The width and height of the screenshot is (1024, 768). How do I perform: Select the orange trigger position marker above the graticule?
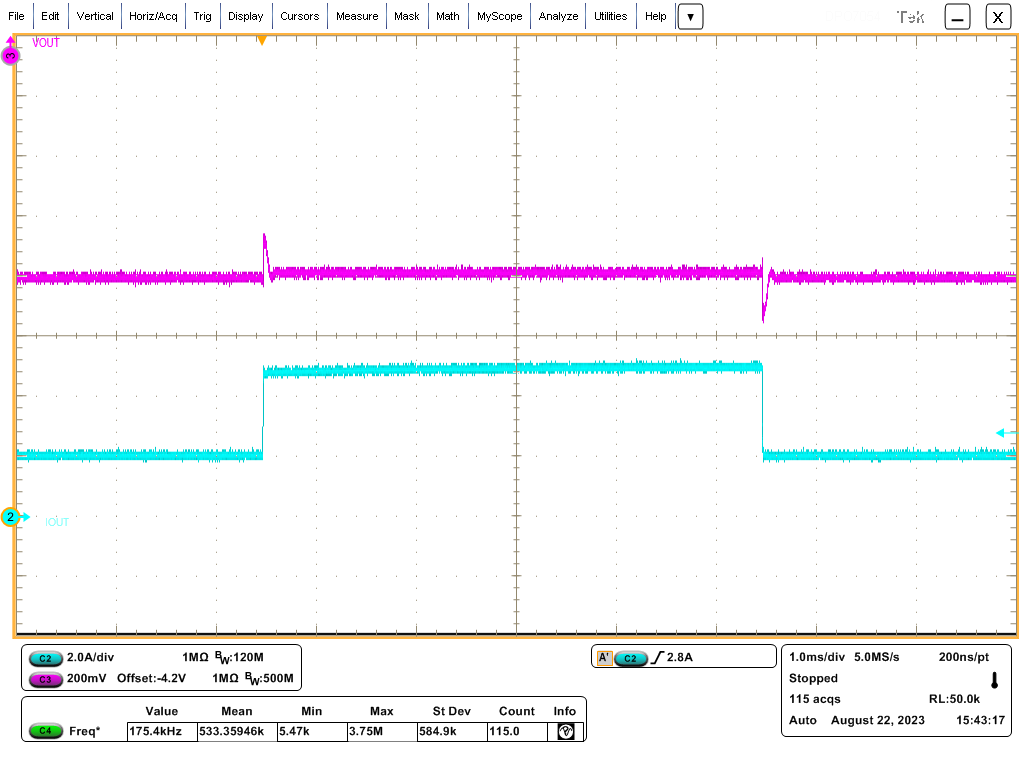coord(262,39)
